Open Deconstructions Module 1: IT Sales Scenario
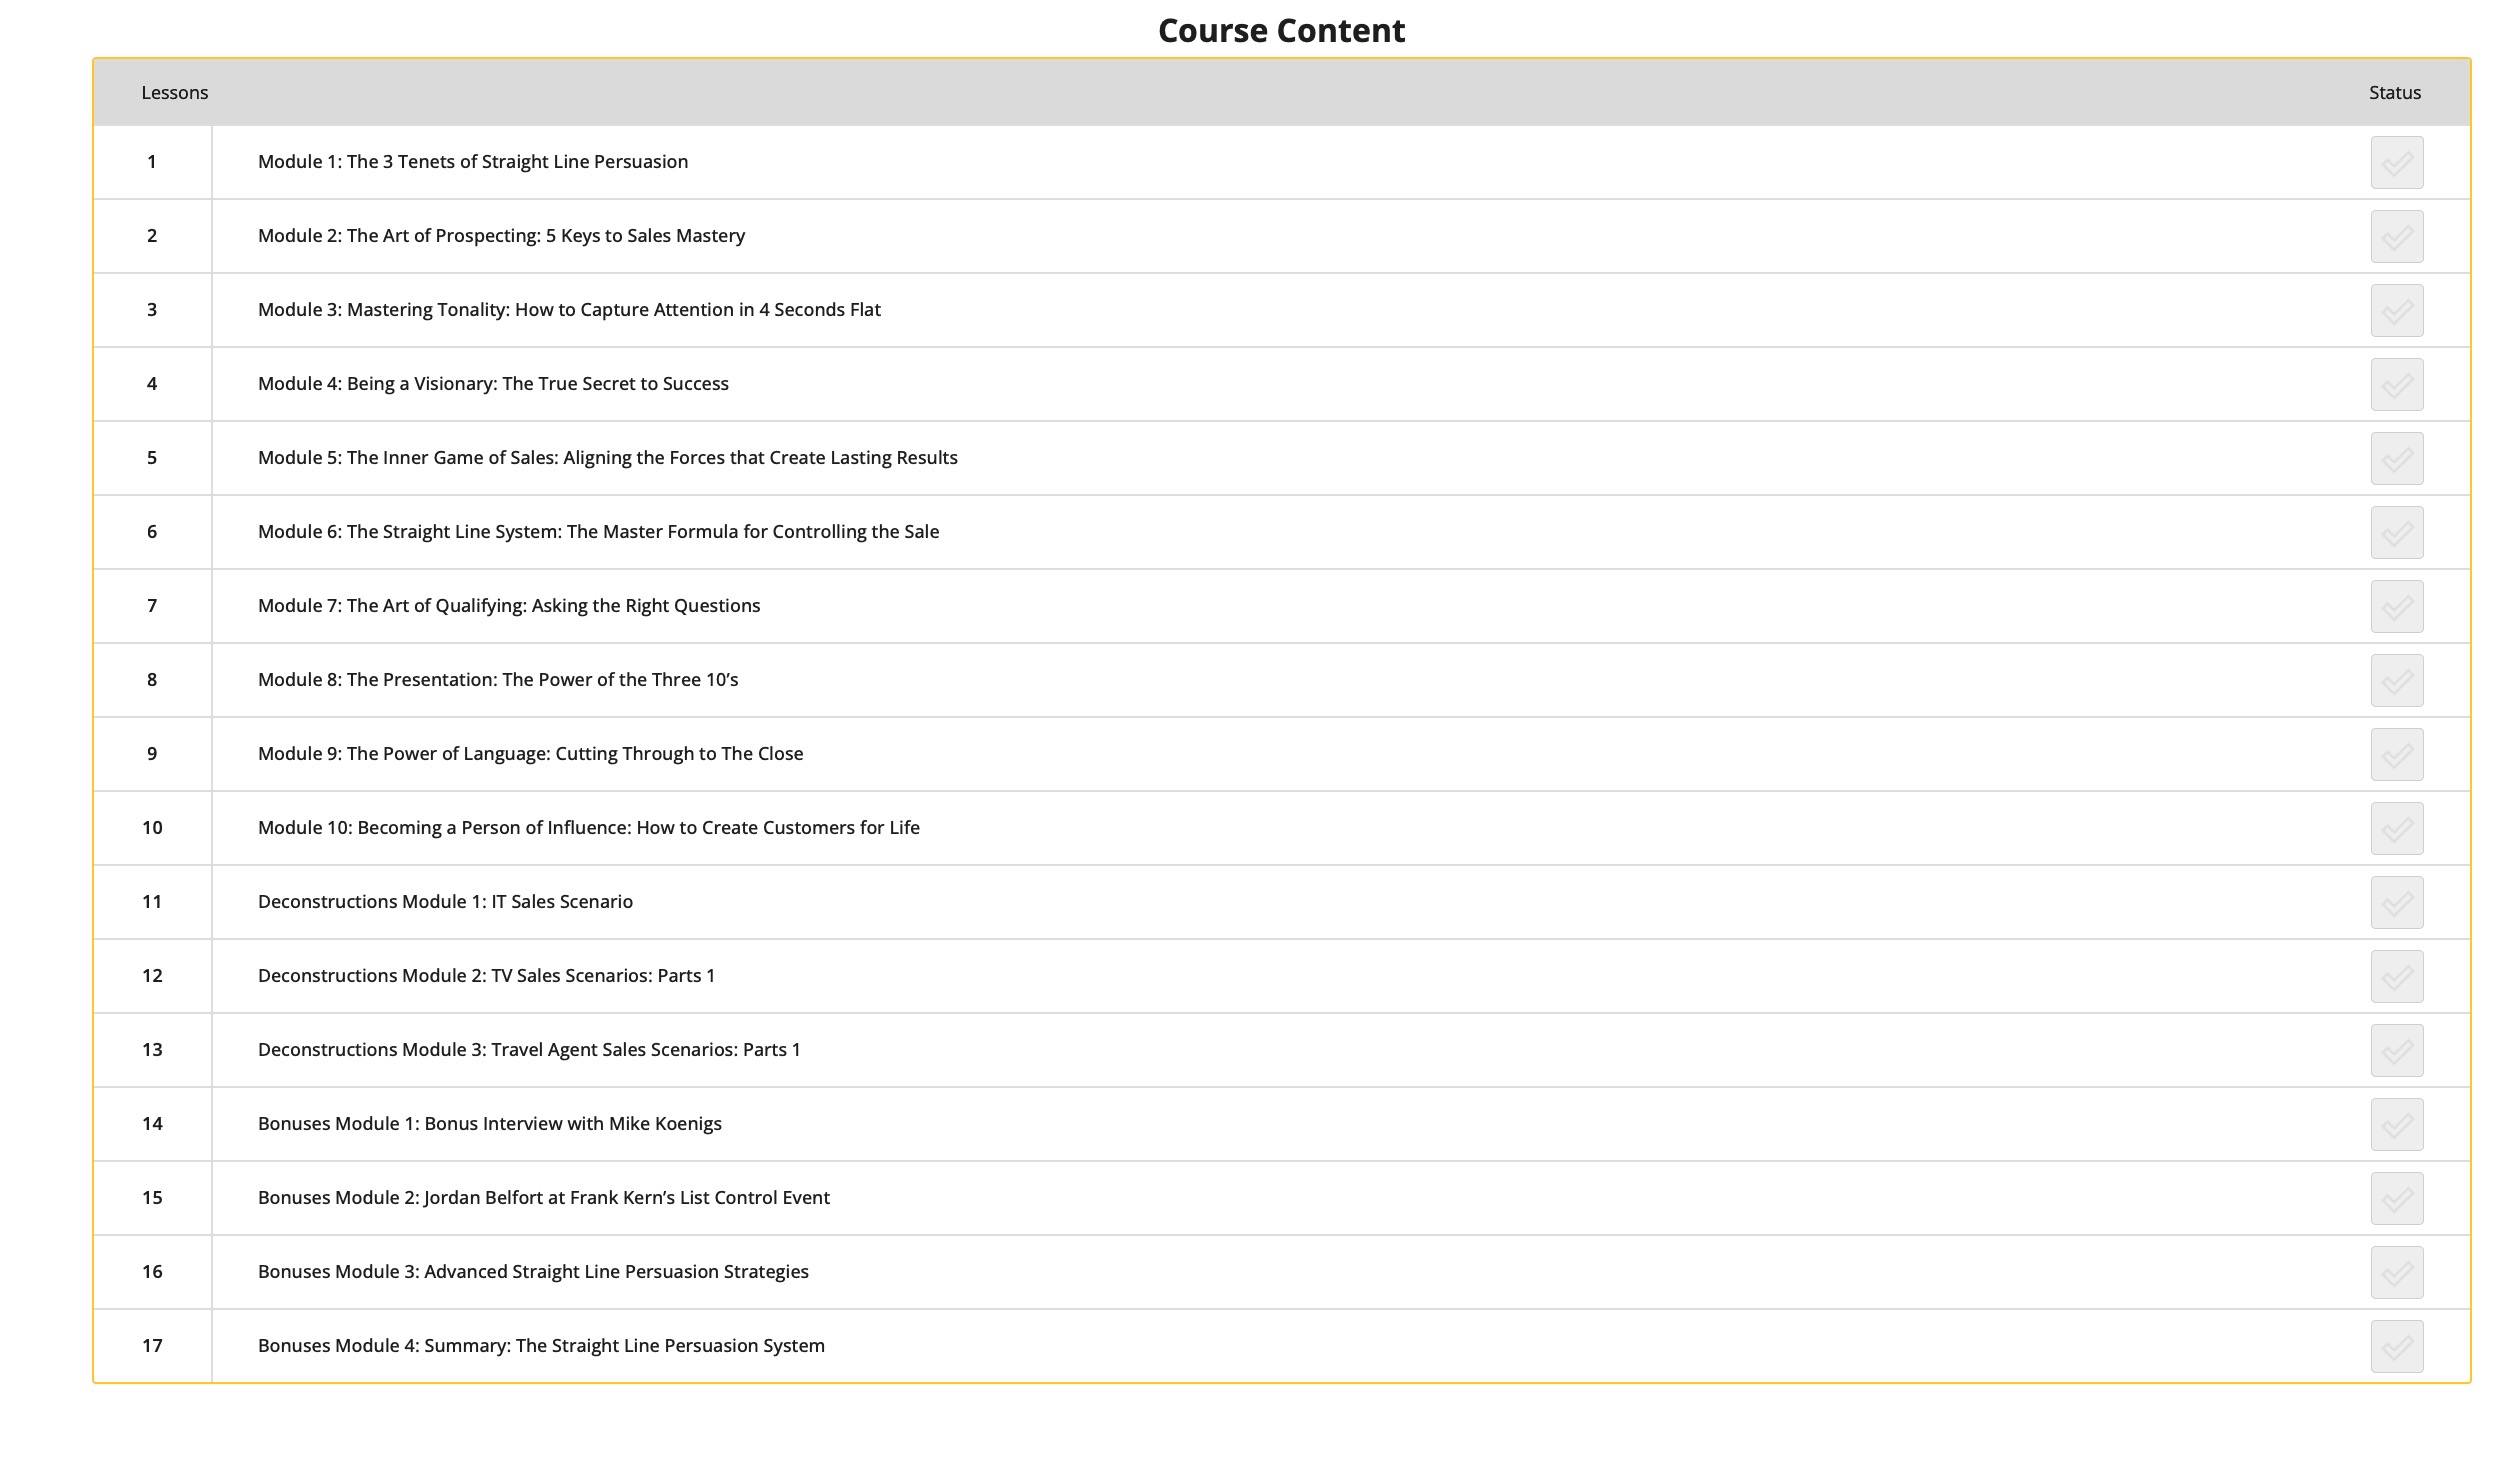2520x1466 pixels. coord(445,902)
